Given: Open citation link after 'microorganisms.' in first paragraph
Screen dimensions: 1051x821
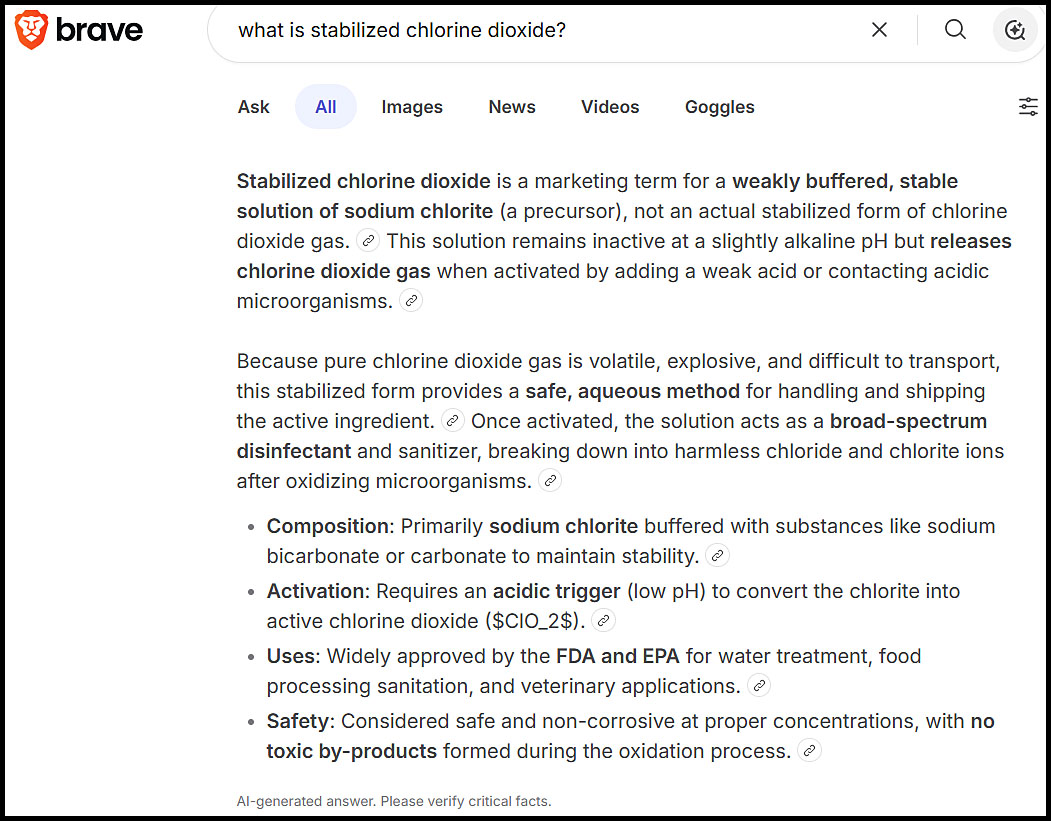Looking at the screenshot, I should coord(411,300).
